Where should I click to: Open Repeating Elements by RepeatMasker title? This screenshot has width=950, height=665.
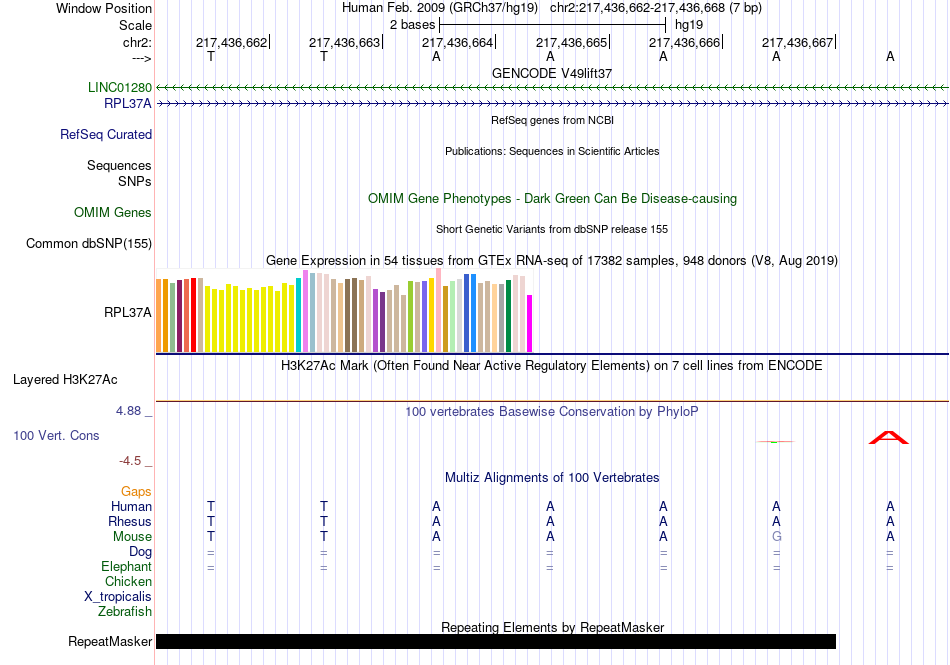[552, 627]
